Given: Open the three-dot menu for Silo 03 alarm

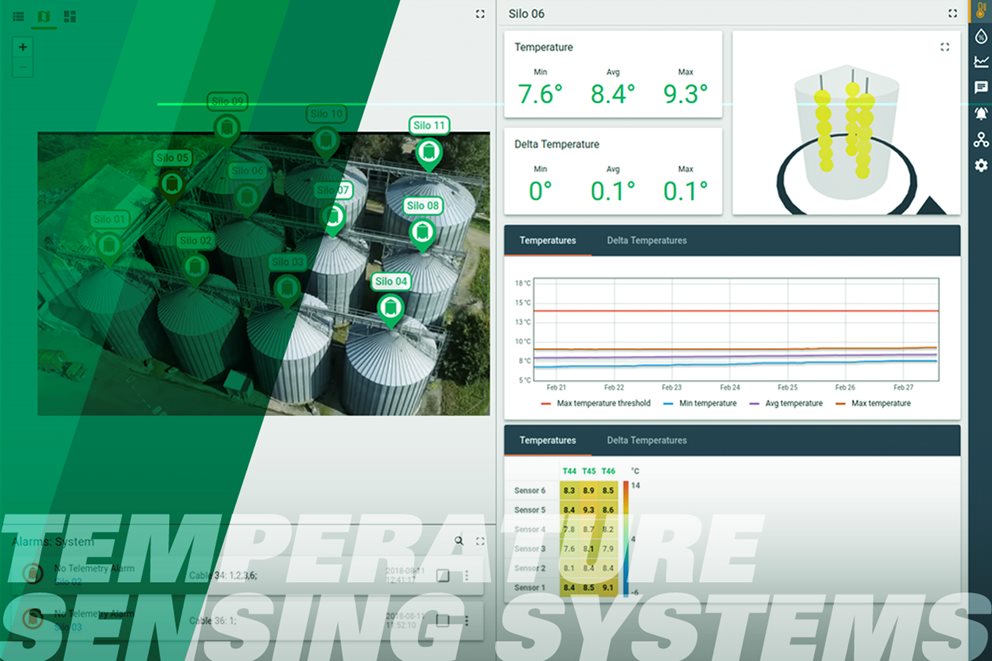Looking at the screenshot, I should 466,620.
